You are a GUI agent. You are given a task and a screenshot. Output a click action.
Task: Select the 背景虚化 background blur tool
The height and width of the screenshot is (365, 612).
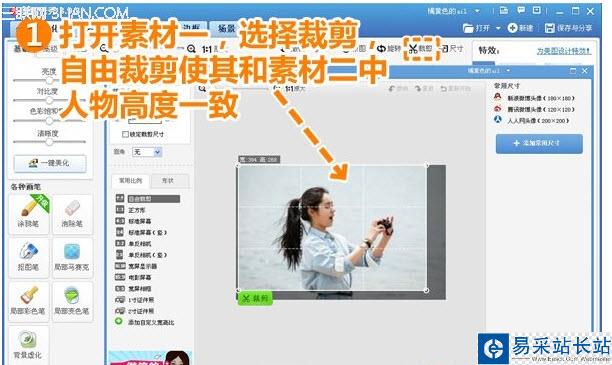[28, 345]
